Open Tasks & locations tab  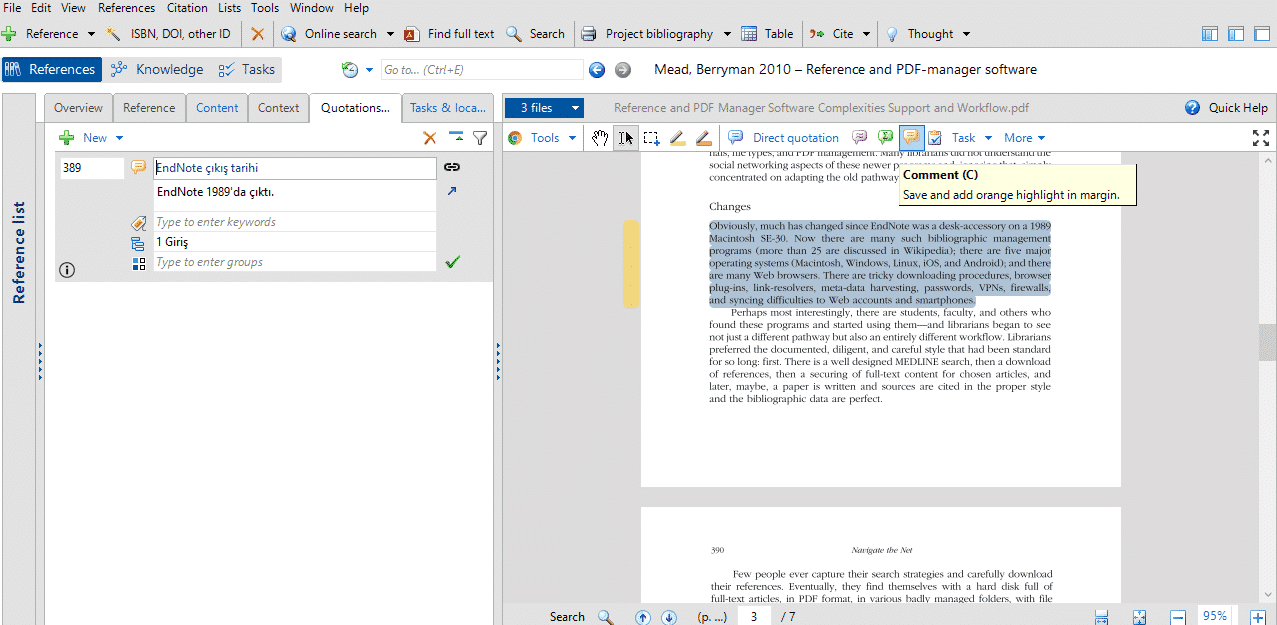tap(448, 108)
